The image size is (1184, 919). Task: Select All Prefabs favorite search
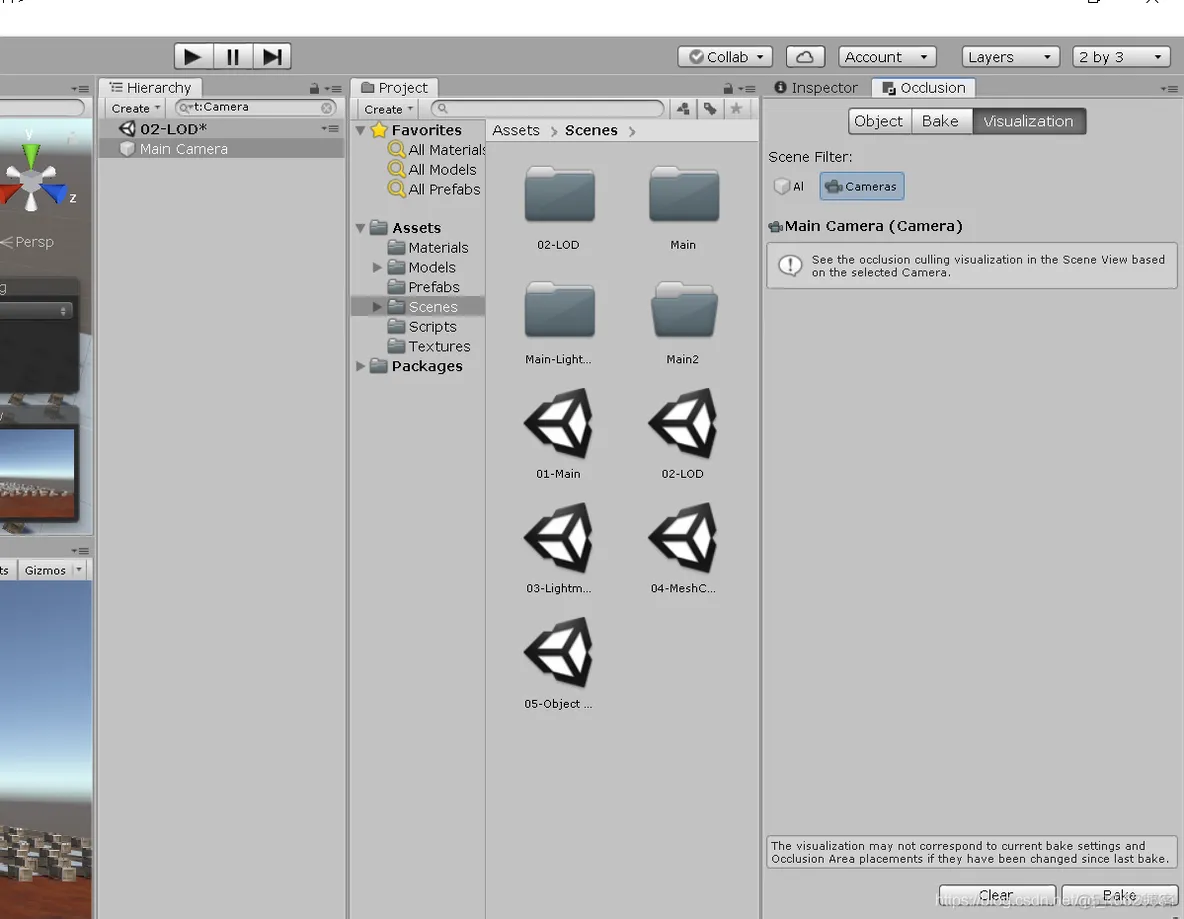[434, 189]
